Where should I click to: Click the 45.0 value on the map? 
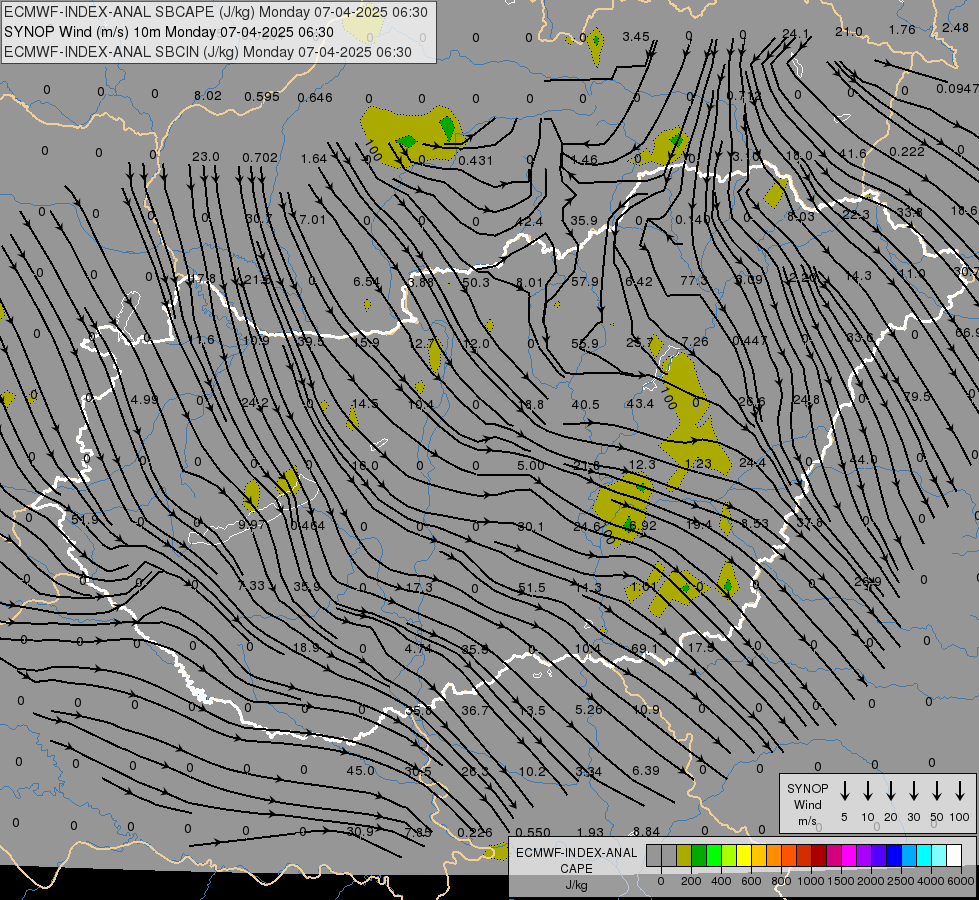[360, 771]
